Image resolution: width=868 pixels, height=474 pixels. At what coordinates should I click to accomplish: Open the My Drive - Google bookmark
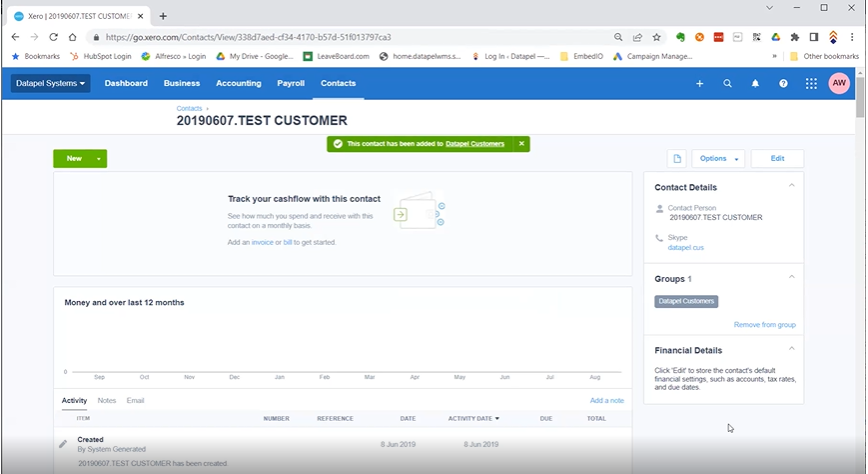point(255,56)
